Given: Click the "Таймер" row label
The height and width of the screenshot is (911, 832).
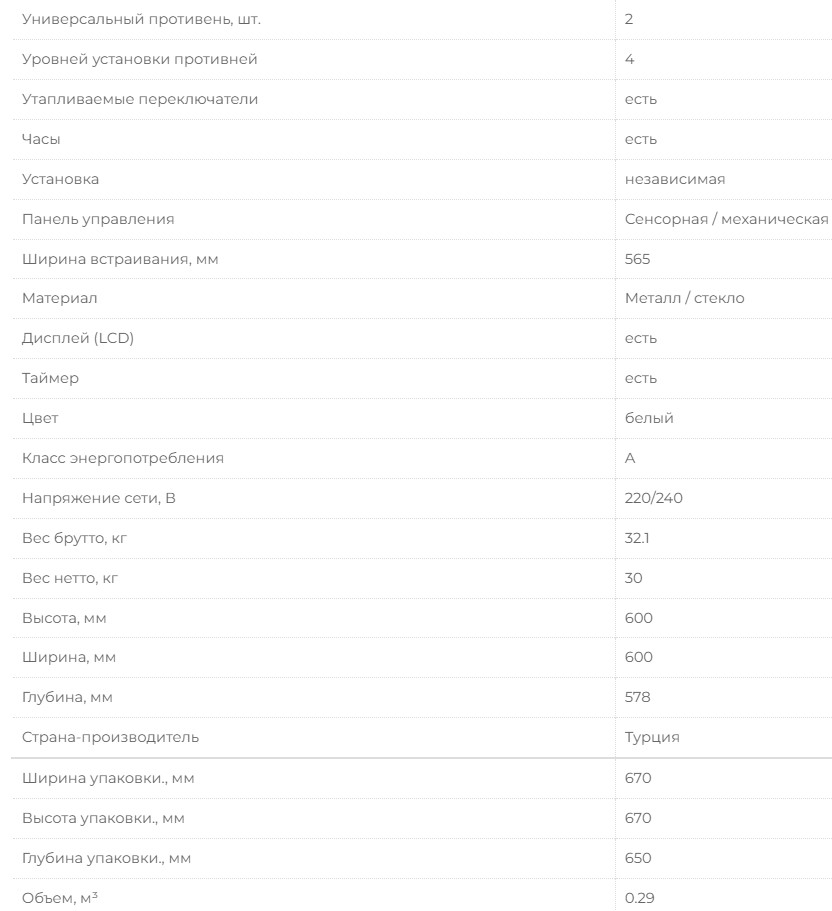Looking at the screenshot, I should [50, 378].
